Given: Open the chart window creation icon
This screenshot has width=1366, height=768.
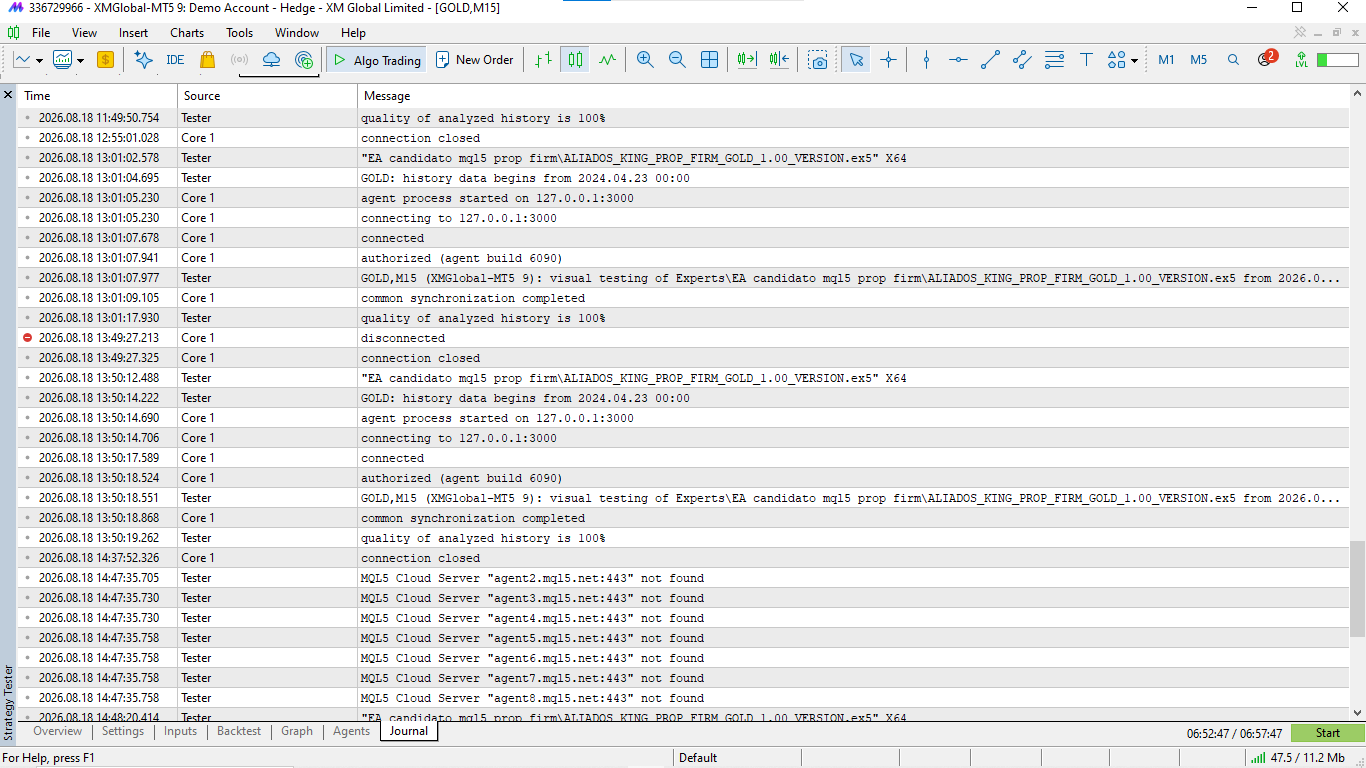Looking at the screenshot, I should click(22, 60).
